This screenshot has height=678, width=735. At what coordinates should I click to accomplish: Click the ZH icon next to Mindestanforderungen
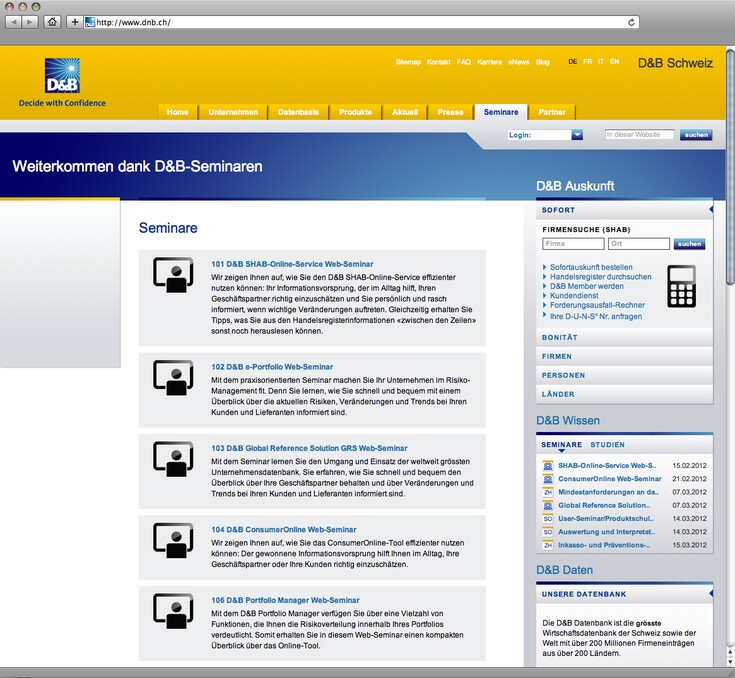point(548,492)
